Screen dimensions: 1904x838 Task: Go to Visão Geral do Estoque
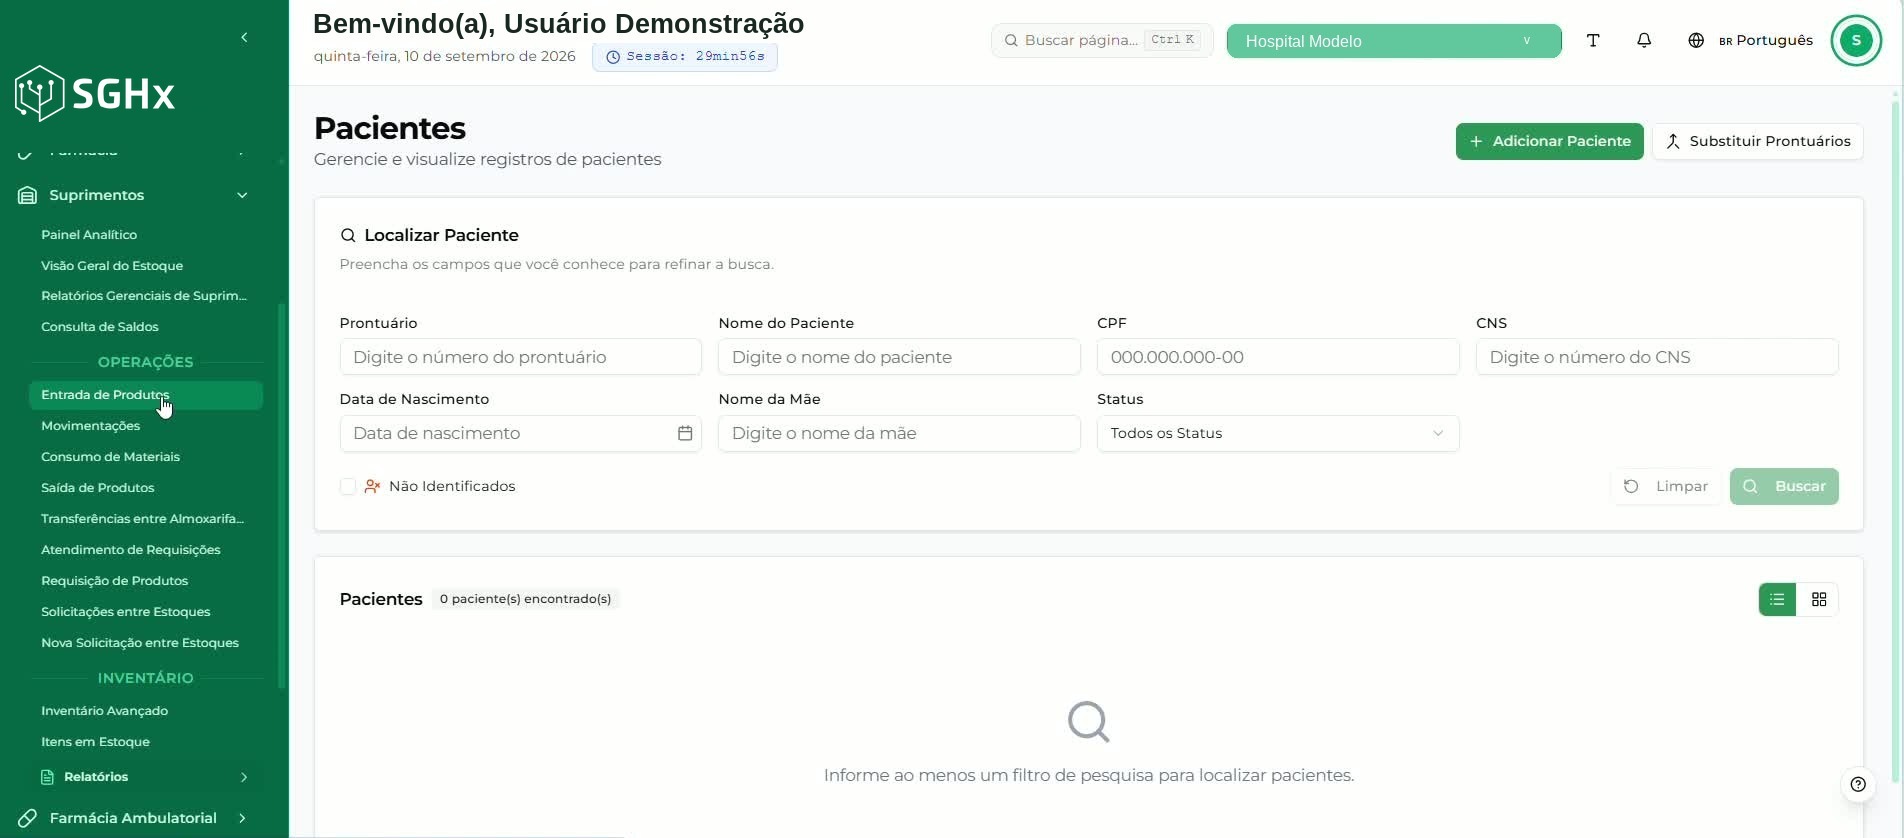[x=112, y=266]
